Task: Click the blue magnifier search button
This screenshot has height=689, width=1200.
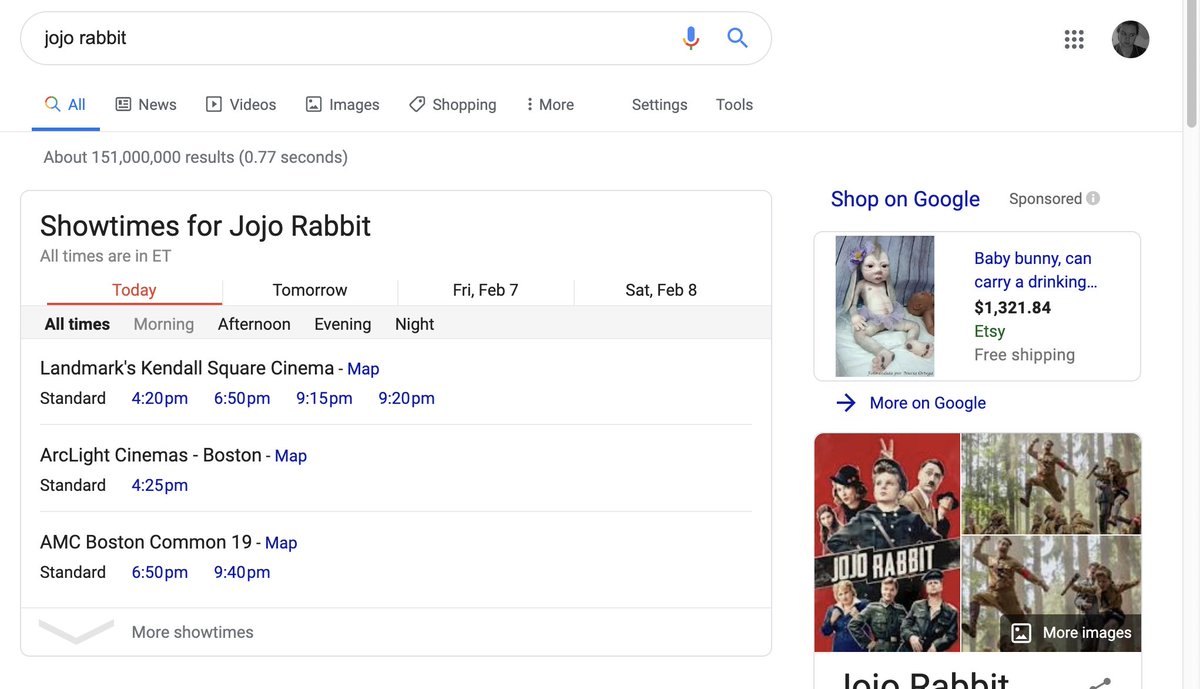Action: pyautogui.click(x=737, y=38)
